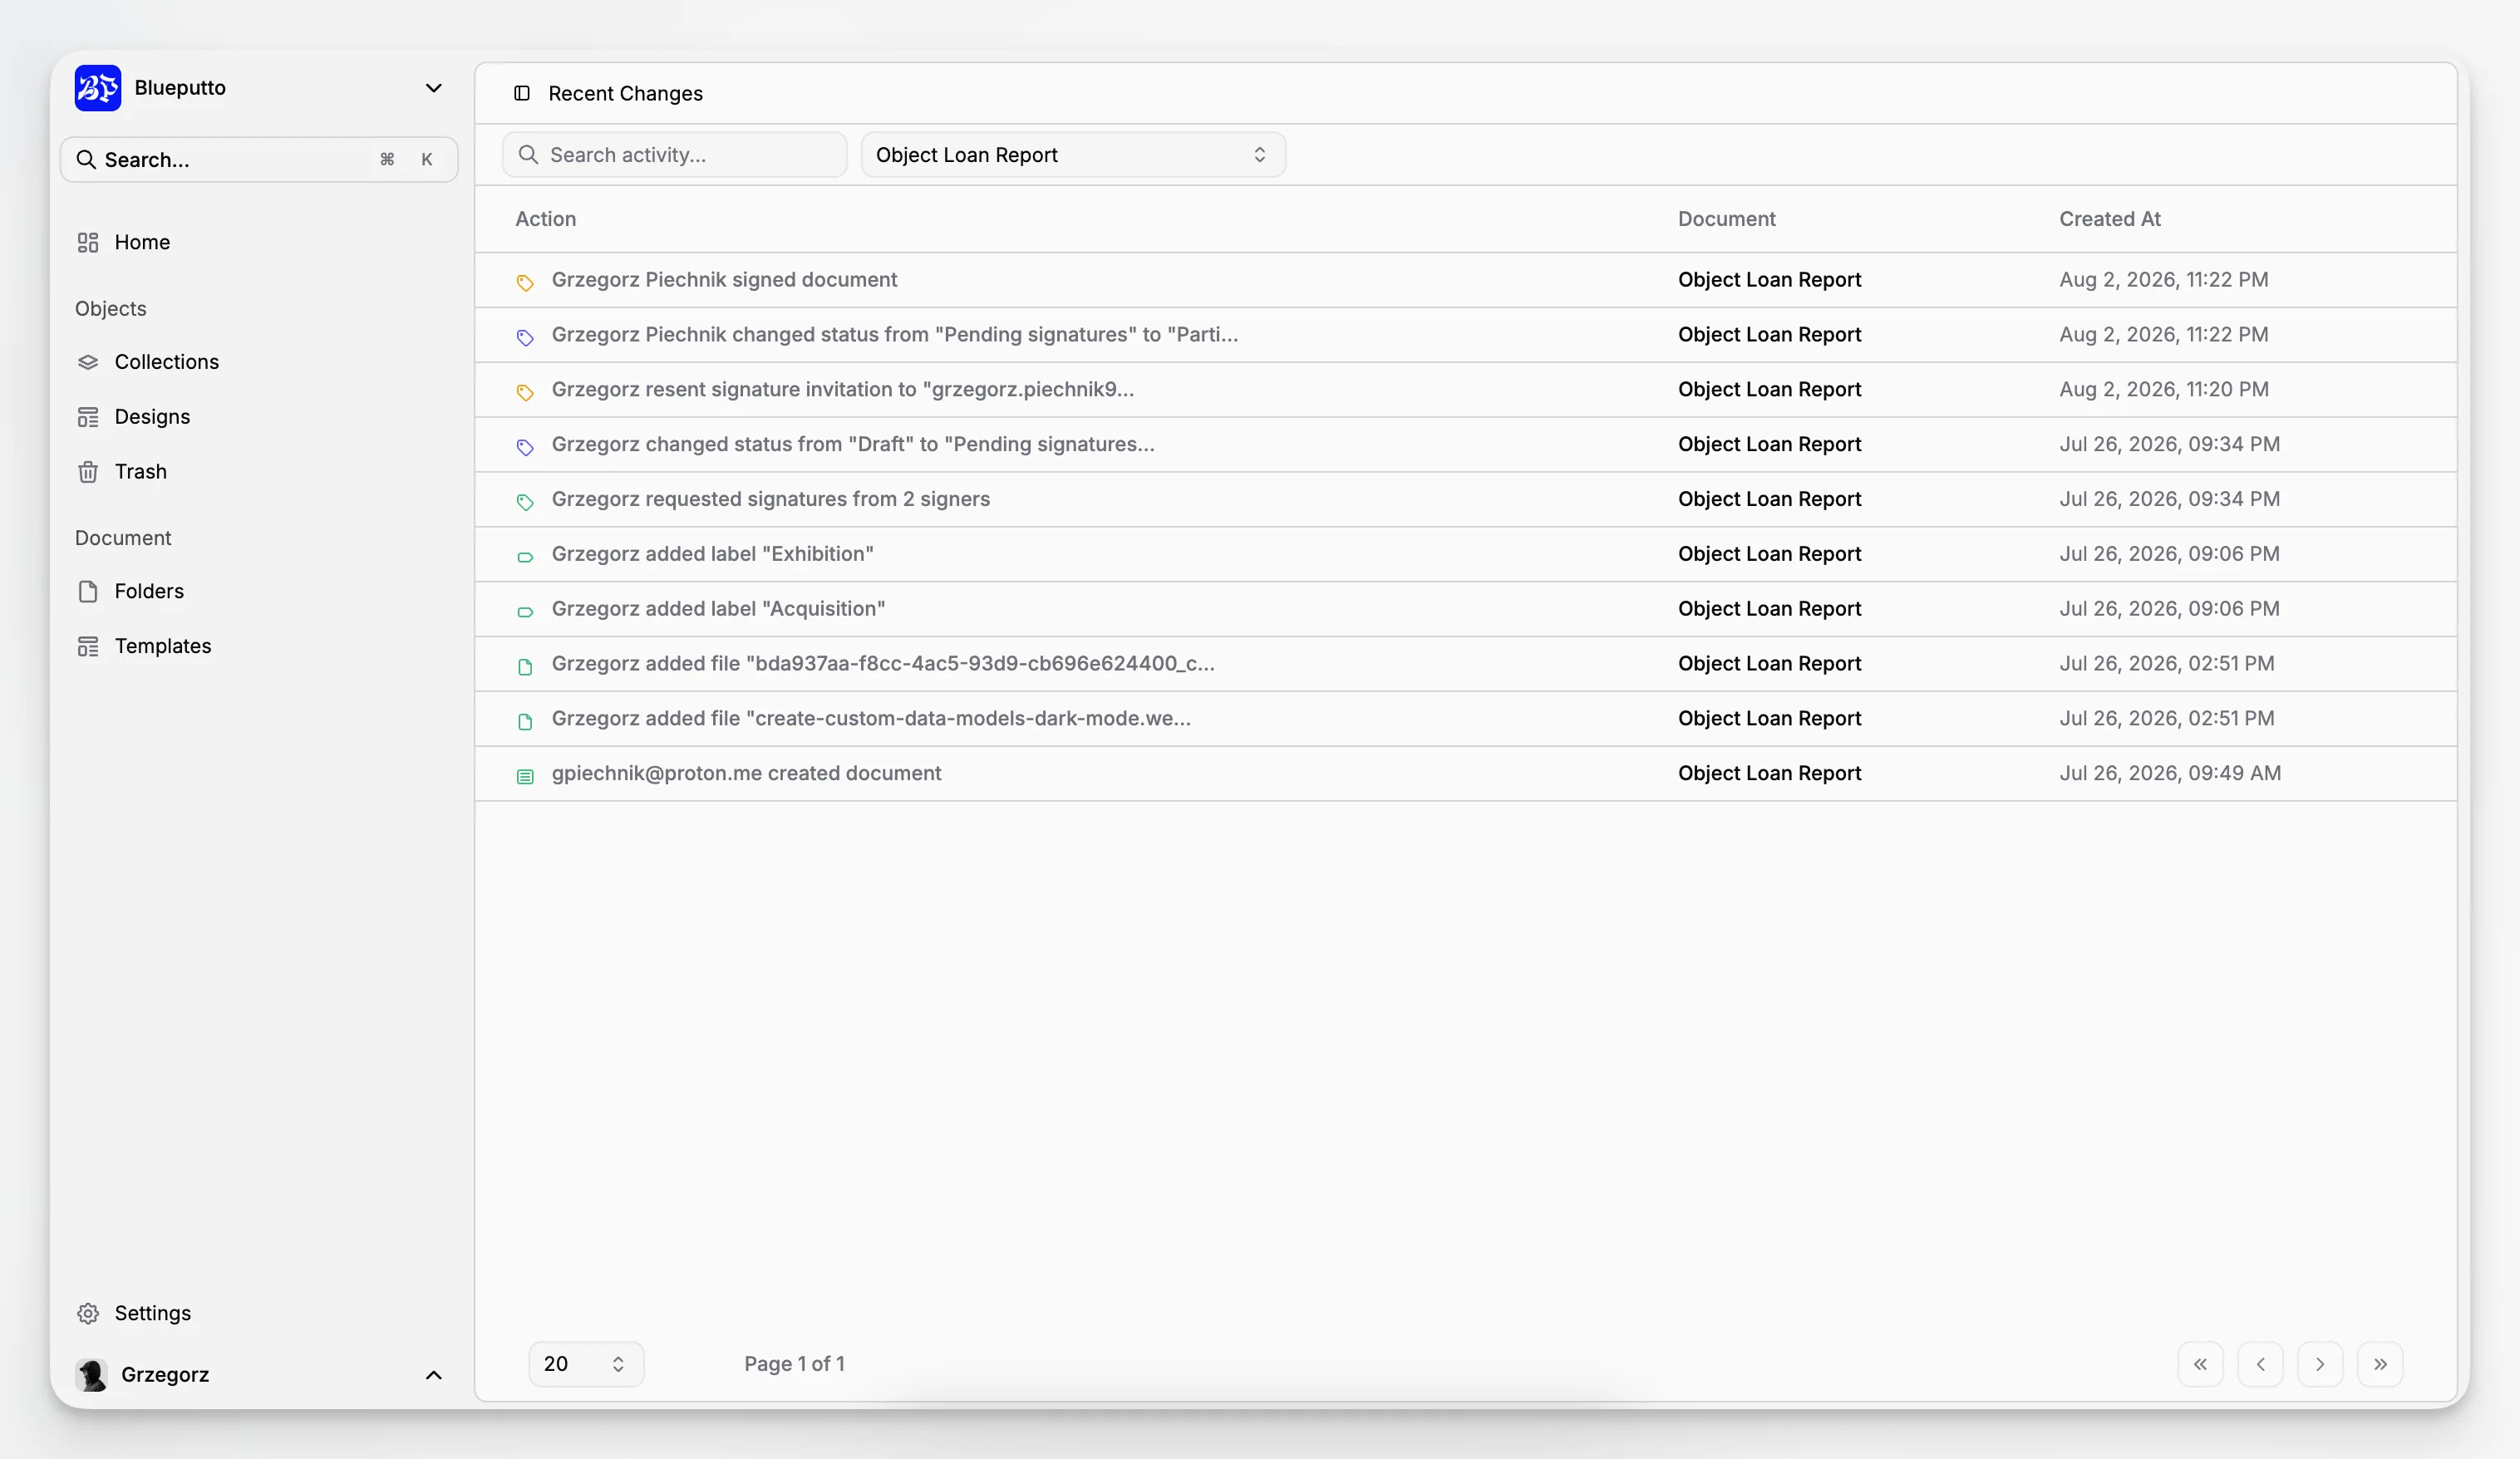Click the magnifier icon in global Search
This screenshot has height=1459, width=2520.
point(86,160)
